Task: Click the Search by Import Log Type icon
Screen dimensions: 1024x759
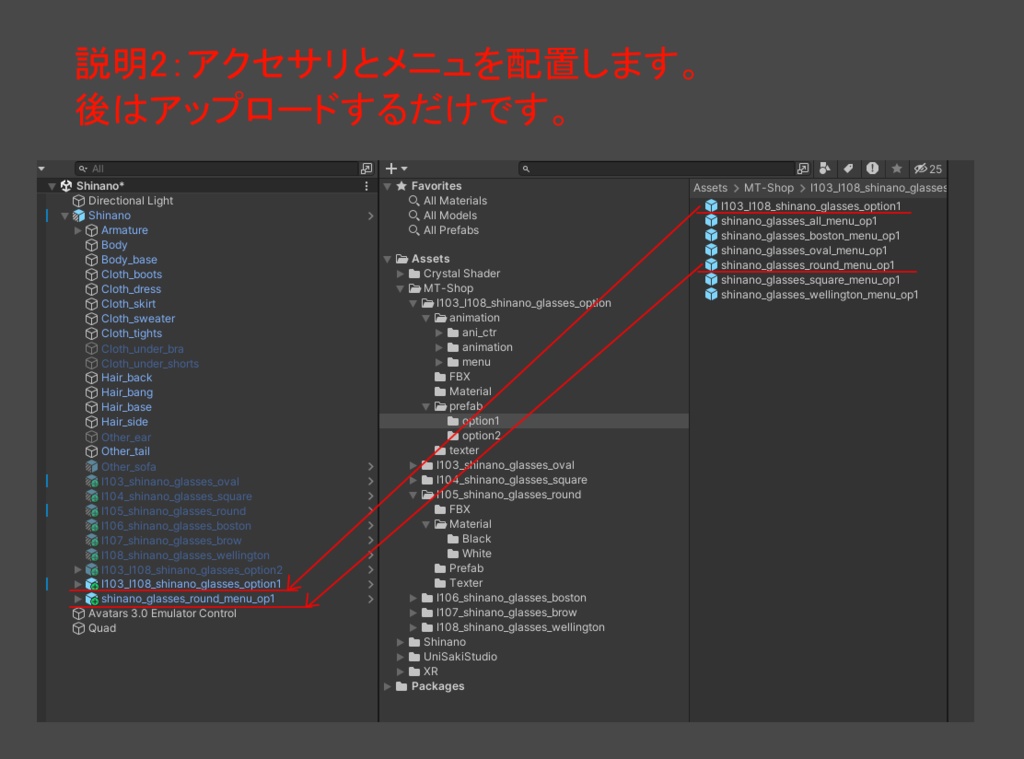Action: coord(872,169)
